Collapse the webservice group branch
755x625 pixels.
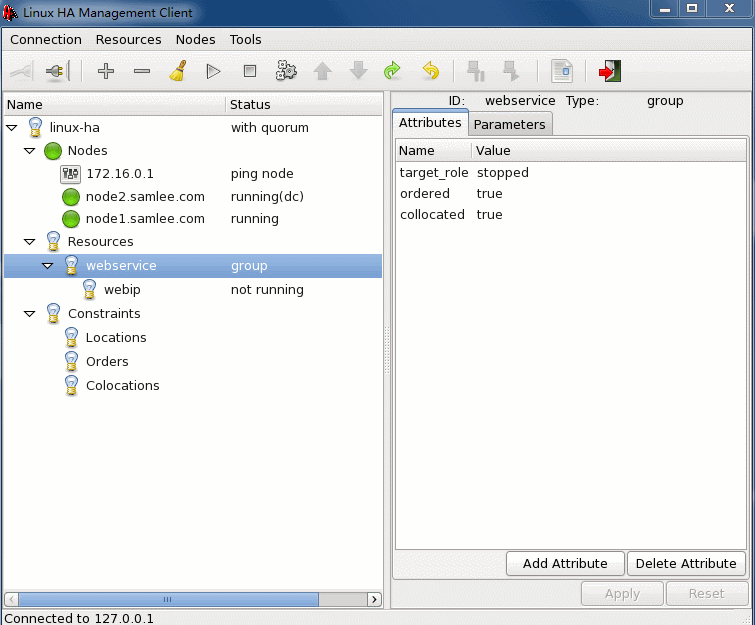pos(48,266)
